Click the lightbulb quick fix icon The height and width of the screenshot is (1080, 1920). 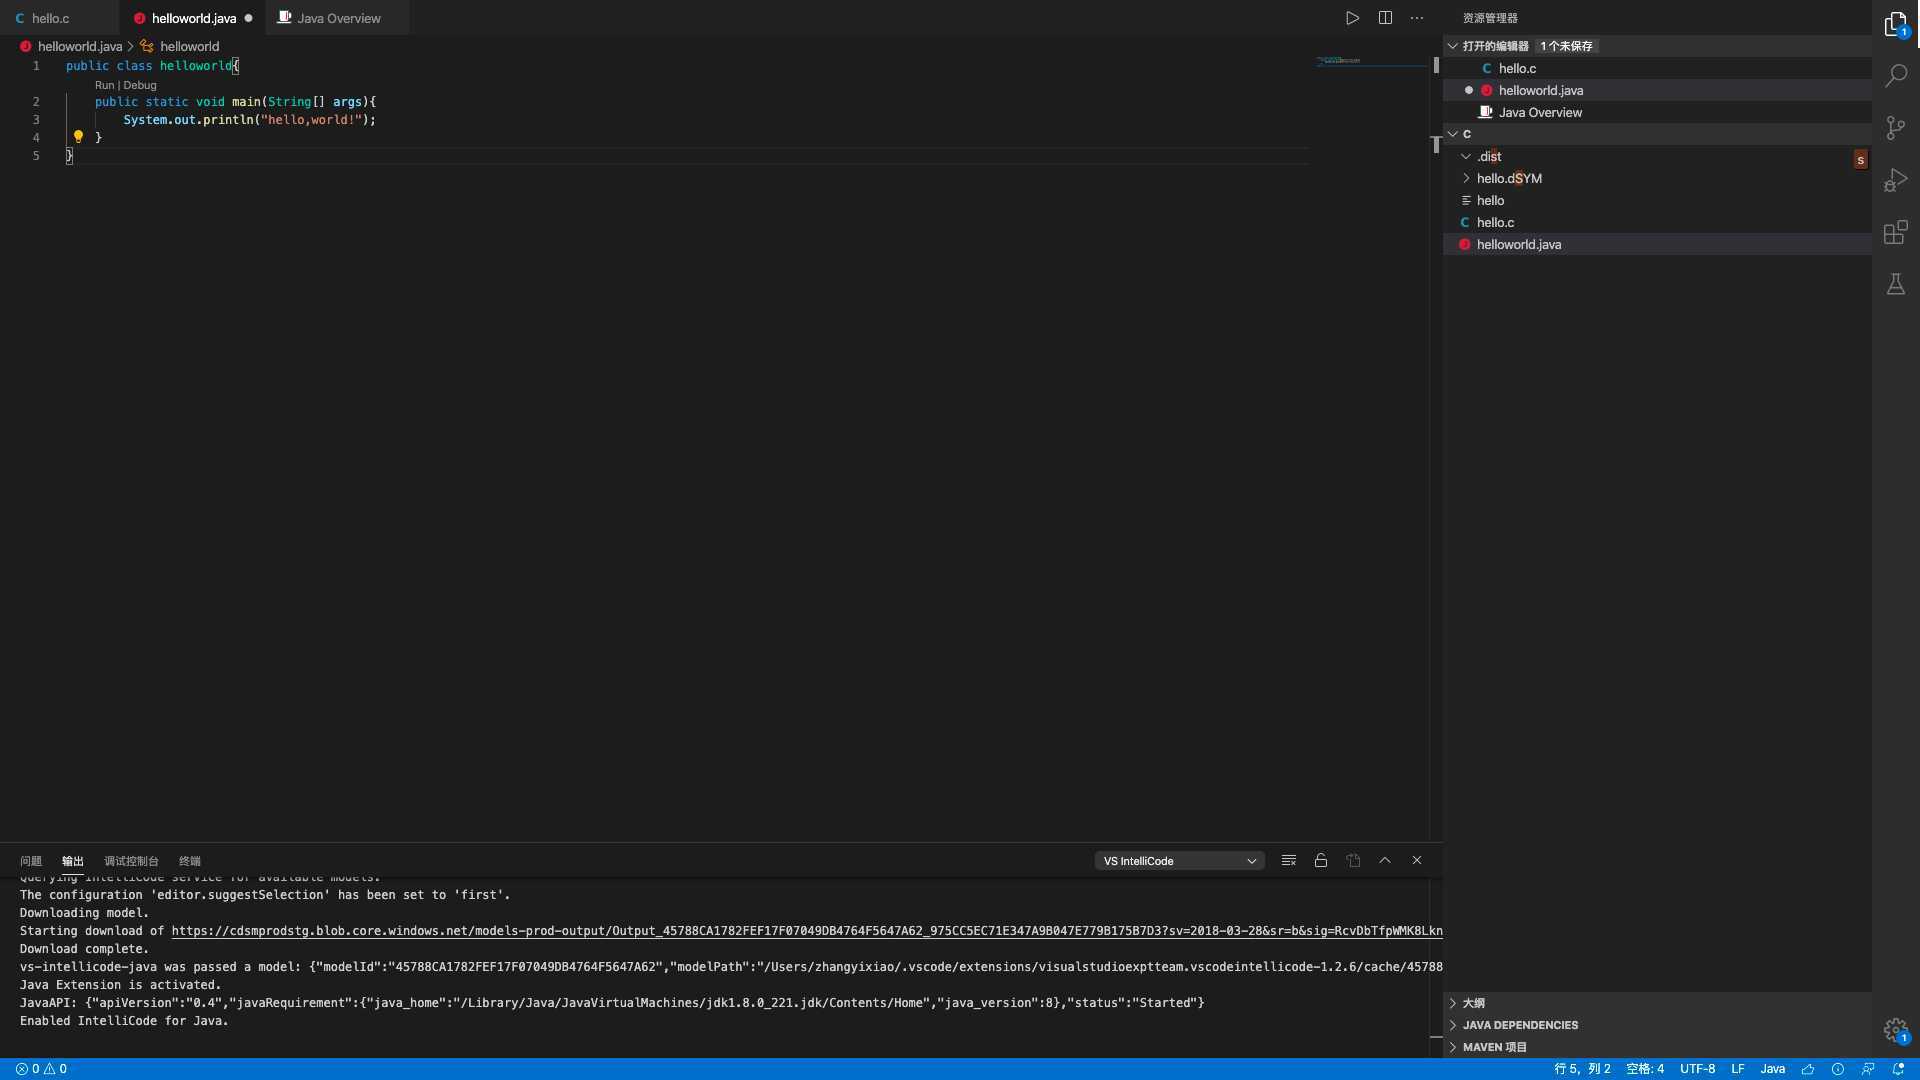coord(78,137)
